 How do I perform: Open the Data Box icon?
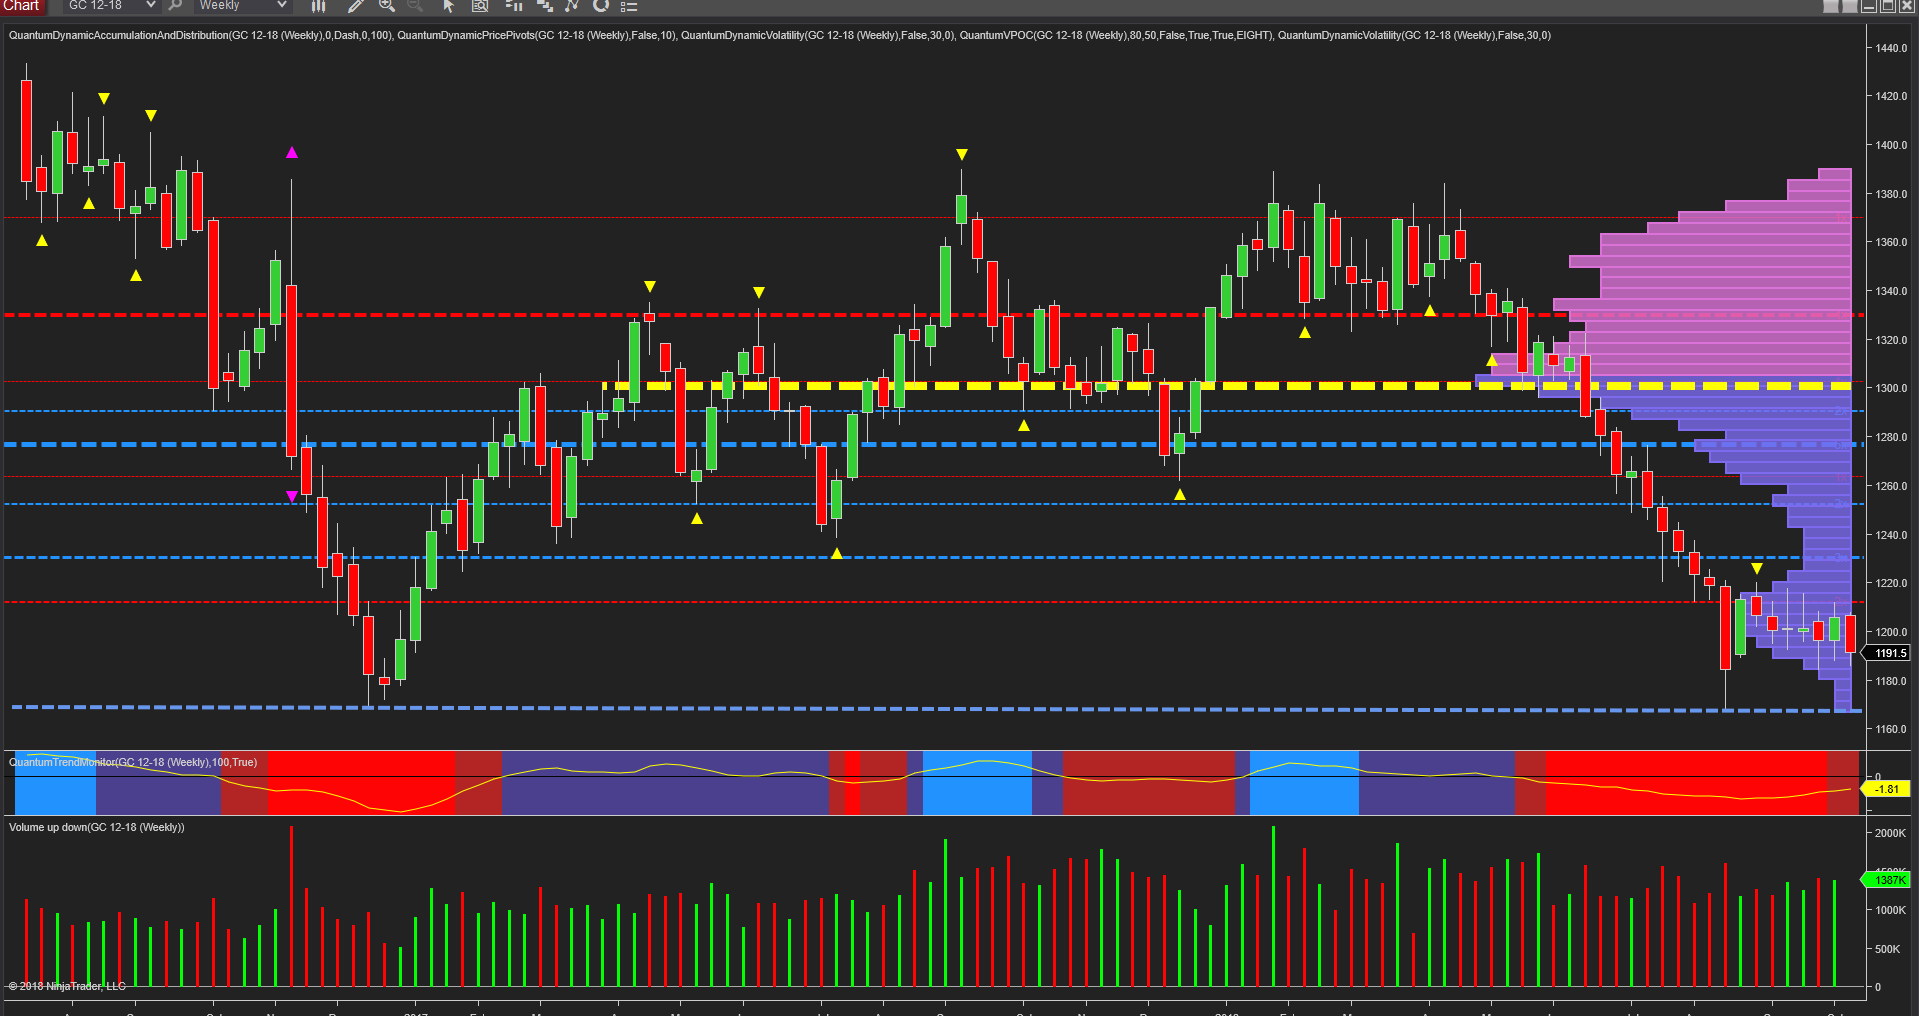point(480,6)
